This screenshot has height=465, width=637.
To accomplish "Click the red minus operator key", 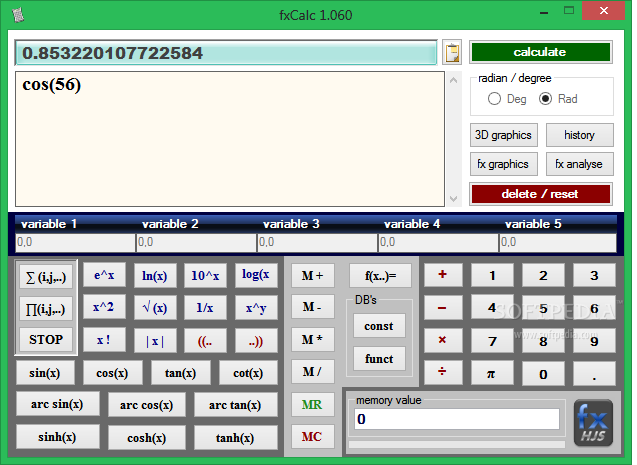I will tap(443, 308).
